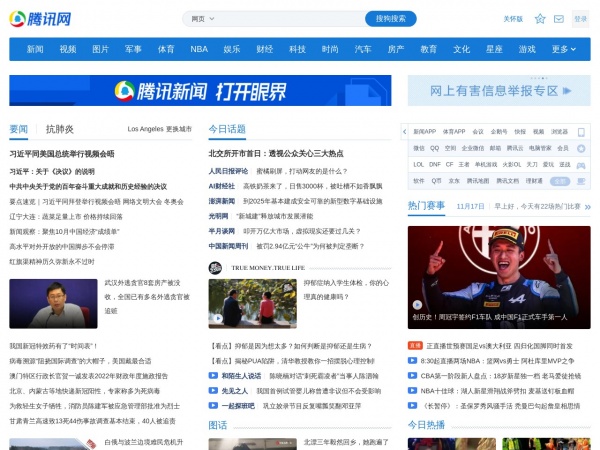
Task: Switch to the 抗肺炎 tab
Action: 60,129
